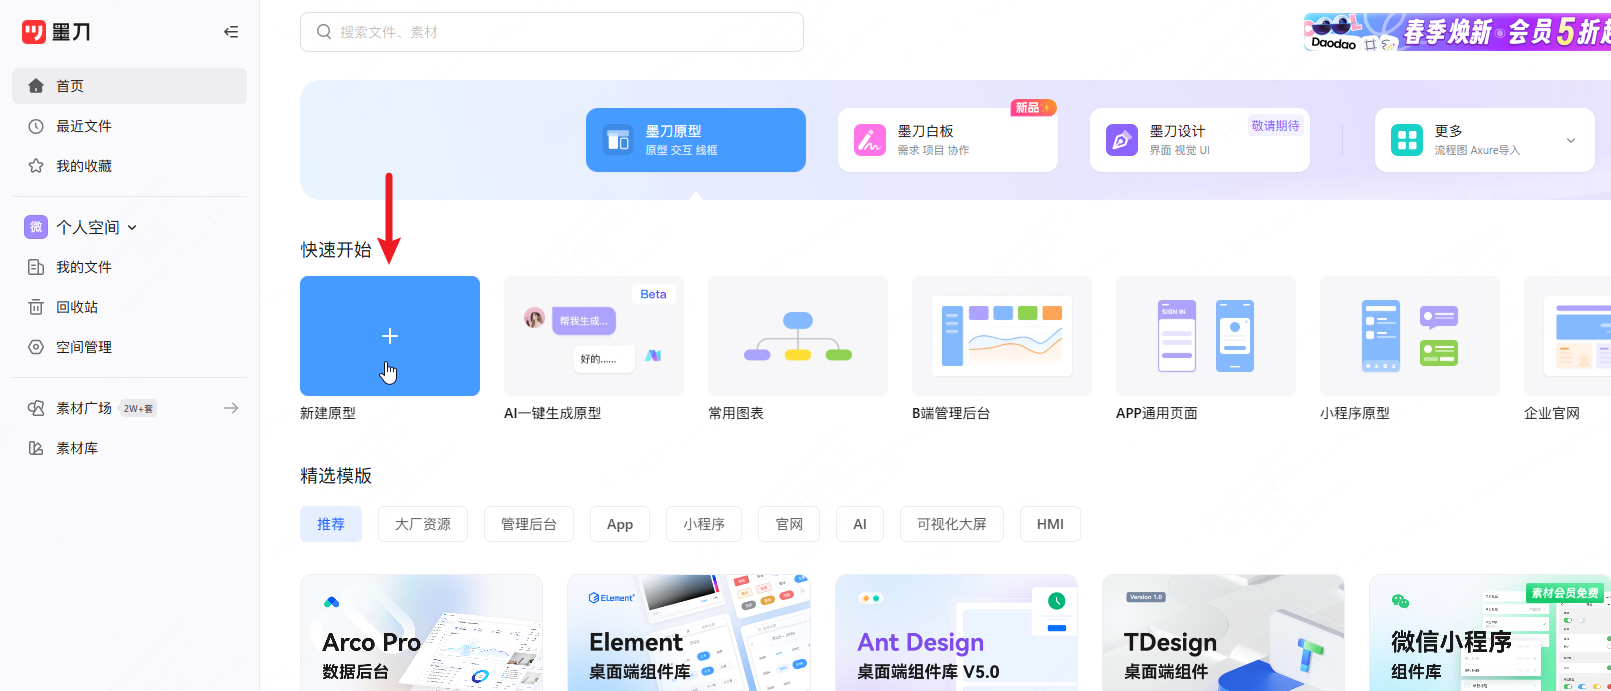
Task: Click the 敬请期待 tag
Action: tap(1275, 126)
